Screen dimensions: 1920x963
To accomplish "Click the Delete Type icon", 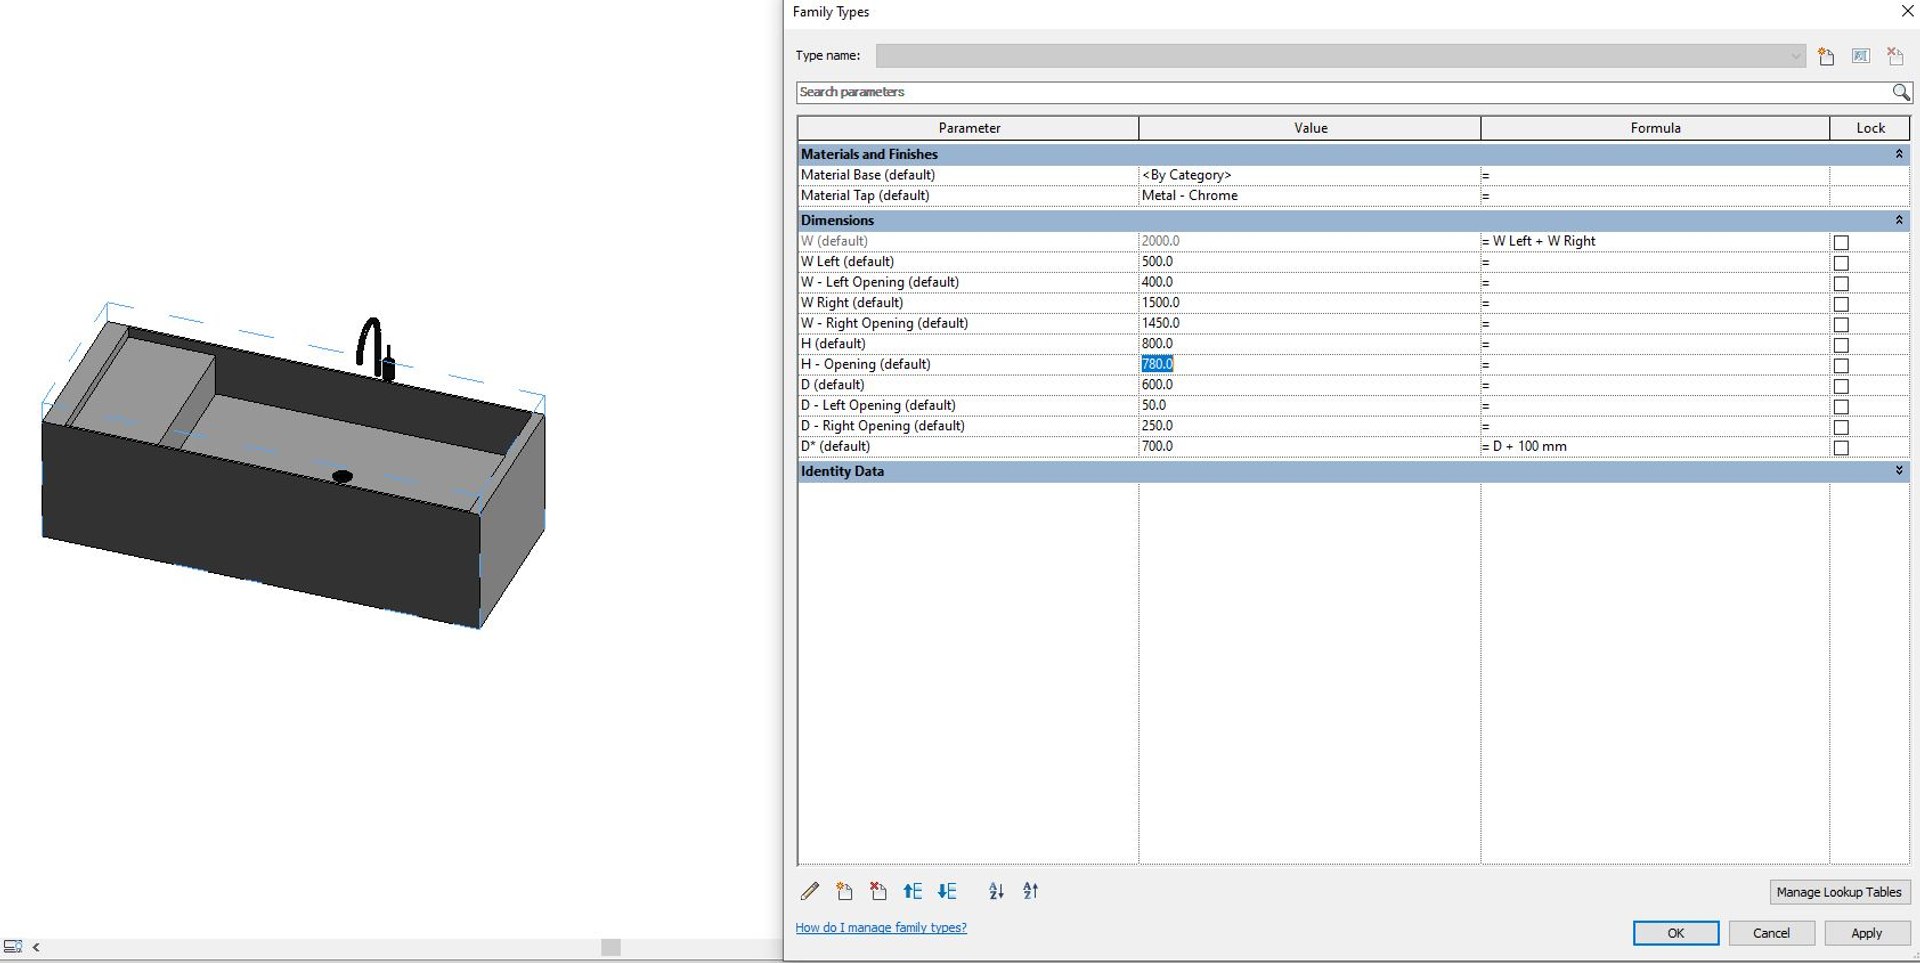I will click(1894, 56).
